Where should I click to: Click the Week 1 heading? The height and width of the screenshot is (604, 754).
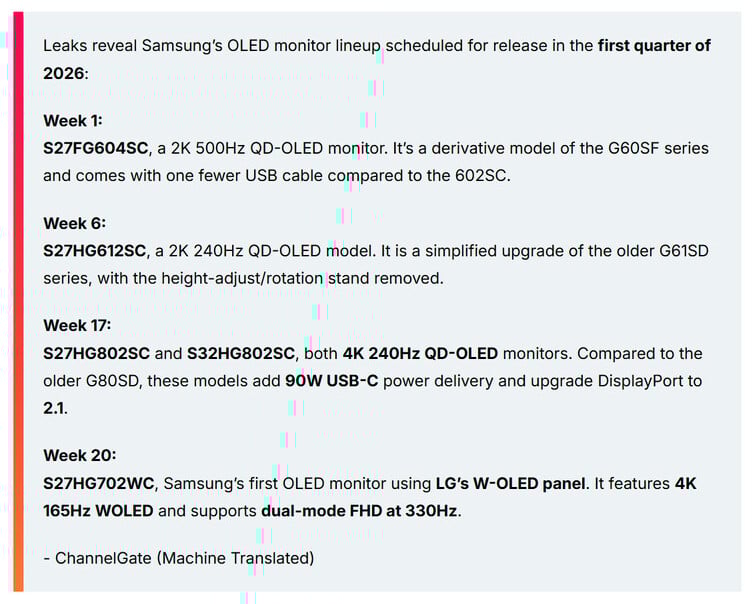coord(72,121)
